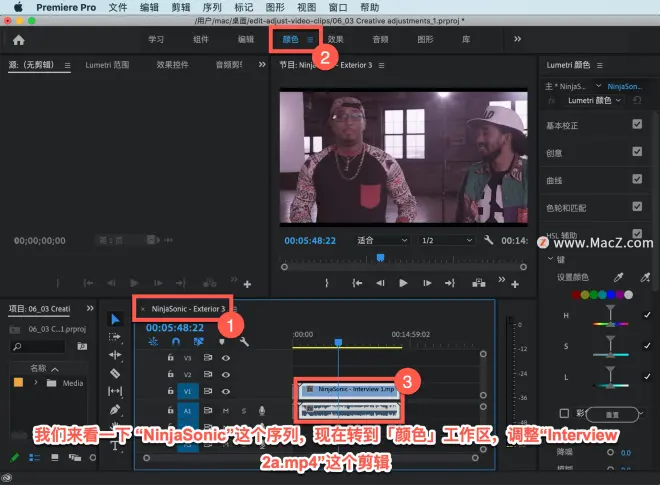
Task: Open program monitor button editor plus
Action: (515, 285)
